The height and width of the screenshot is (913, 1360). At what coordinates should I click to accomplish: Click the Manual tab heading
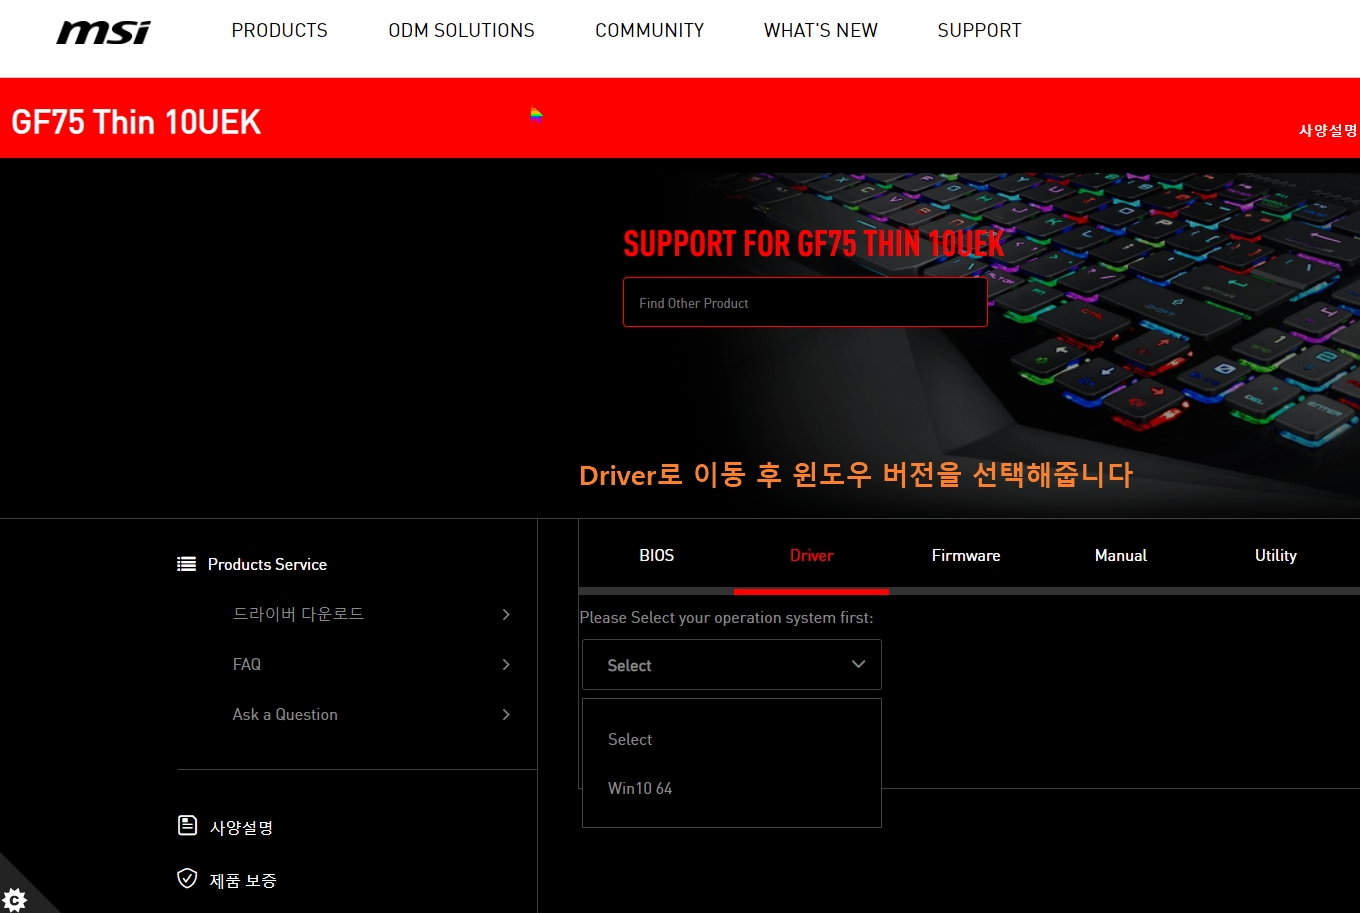point(1120,555)
